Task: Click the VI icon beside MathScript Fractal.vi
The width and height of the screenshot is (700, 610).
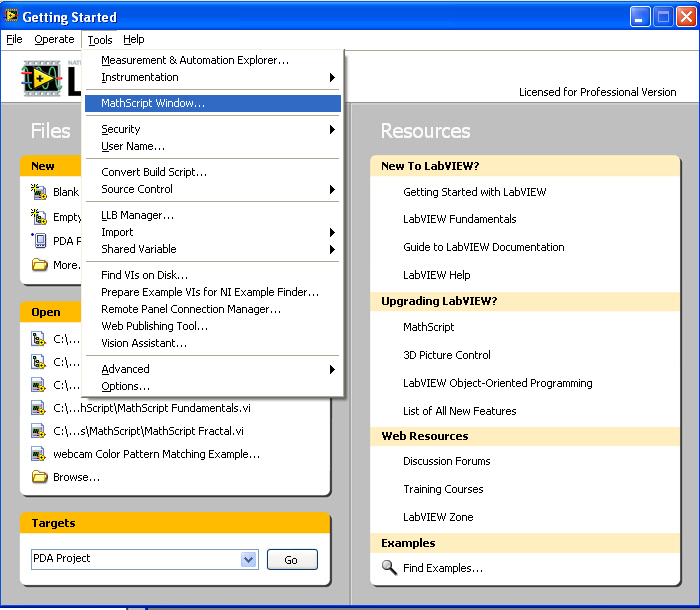Action: pos(39,431)
